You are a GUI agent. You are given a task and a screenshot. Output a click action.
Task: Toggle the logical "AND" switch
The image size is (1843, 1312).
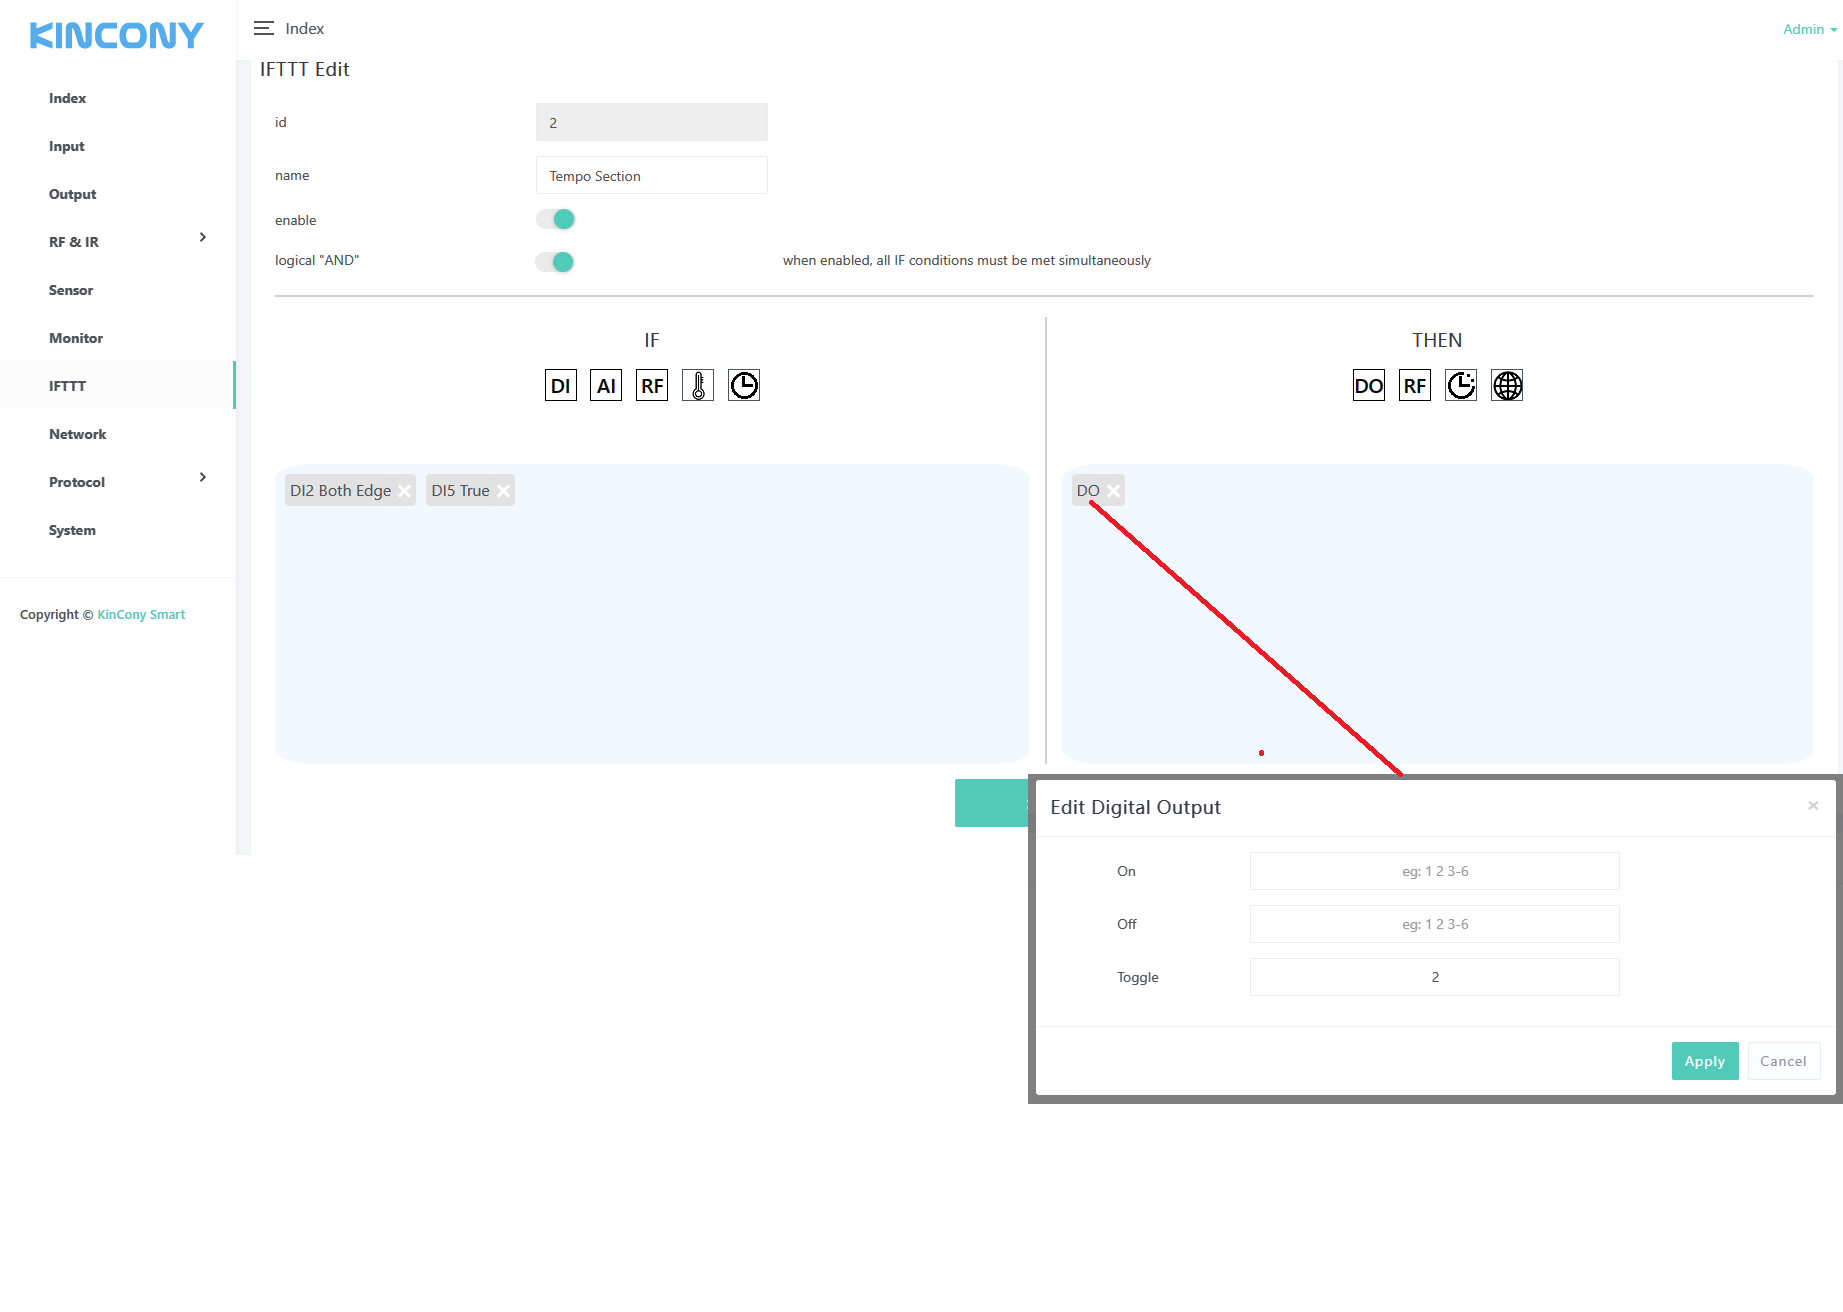click(556, 262)
